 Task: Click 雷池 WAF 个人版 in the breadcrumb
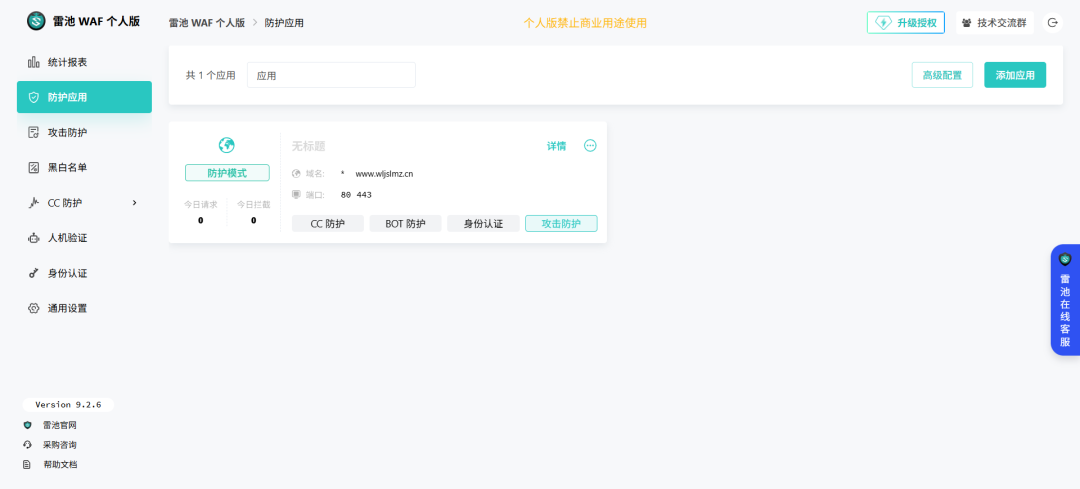[207, 23]
